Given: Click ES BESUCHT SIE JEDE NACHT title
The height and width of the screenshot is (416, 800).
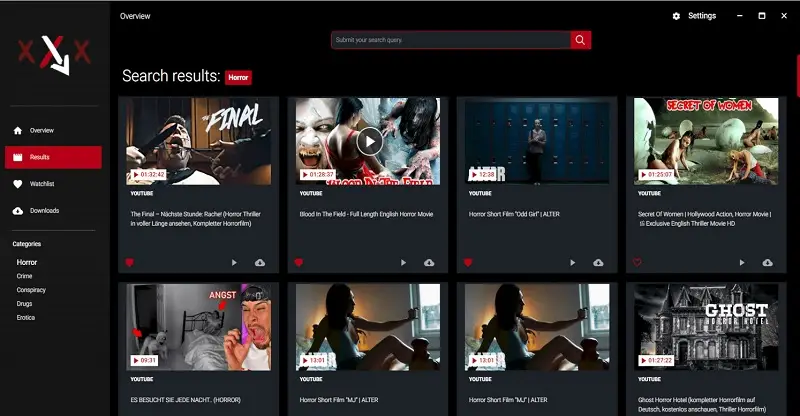Looking at the screenshot, I should click(x=185, y=400).
